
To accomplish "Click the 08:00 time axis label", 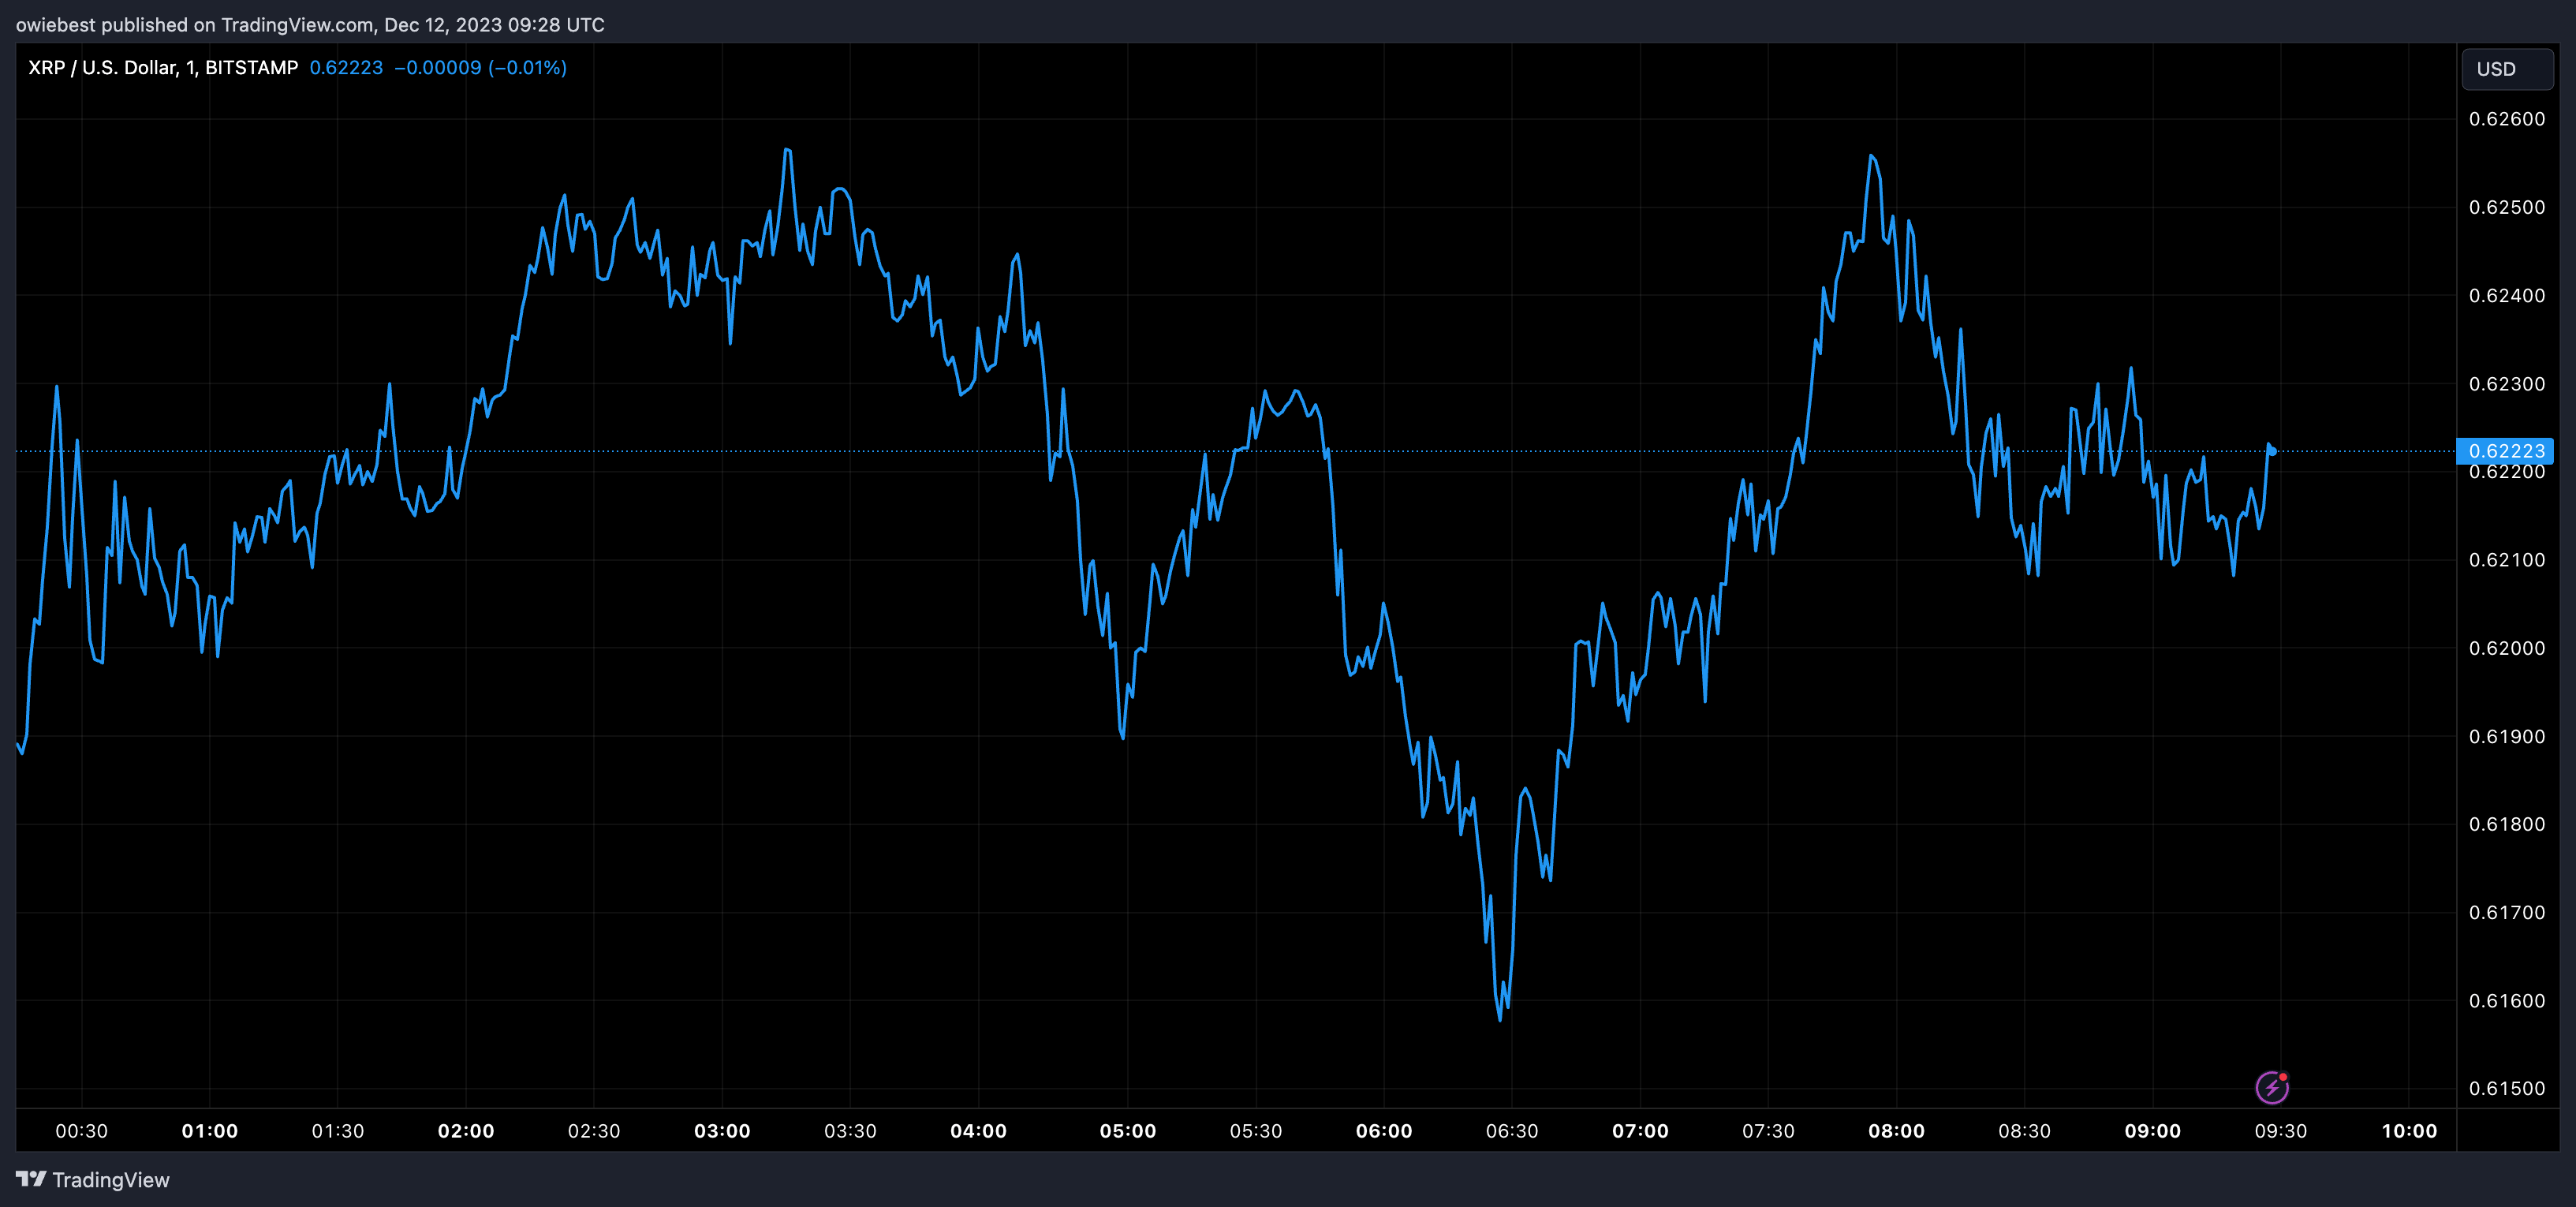I will (x=1896, y=1131).
